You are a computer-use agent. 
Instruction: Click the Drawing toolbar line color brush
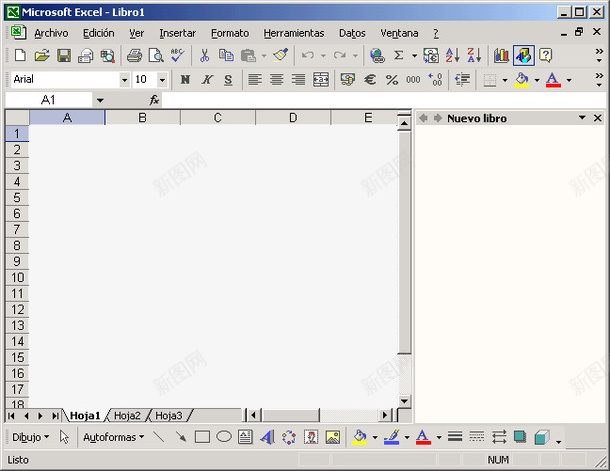coord(392,437)
